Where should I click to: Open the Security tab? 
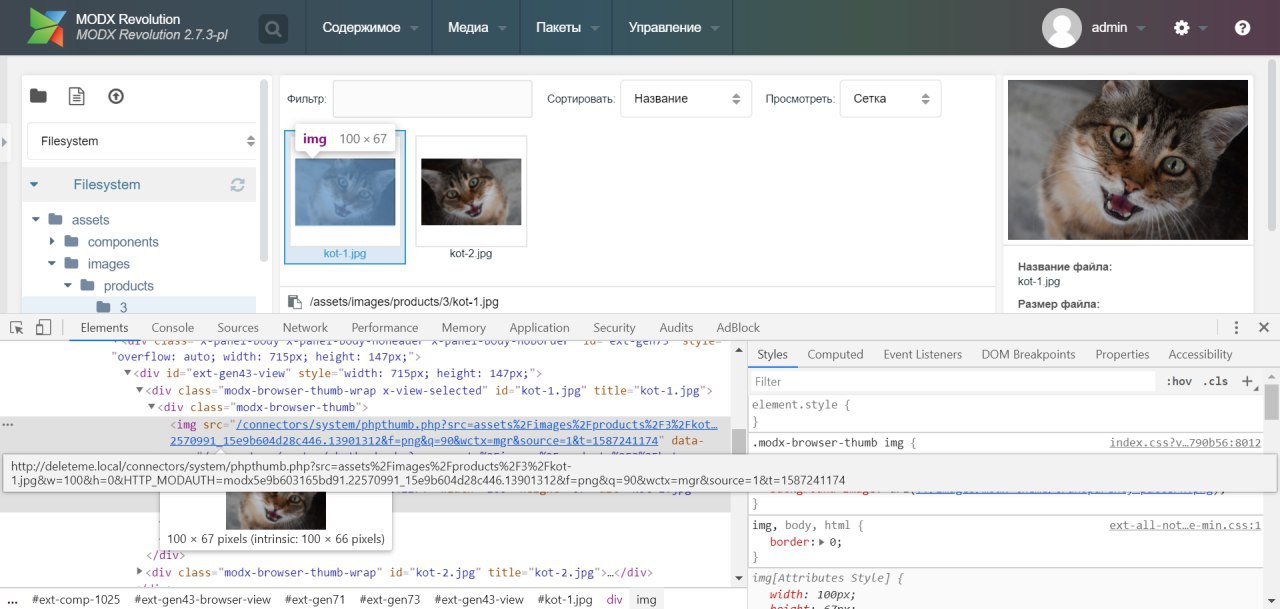tap(614, 327)
